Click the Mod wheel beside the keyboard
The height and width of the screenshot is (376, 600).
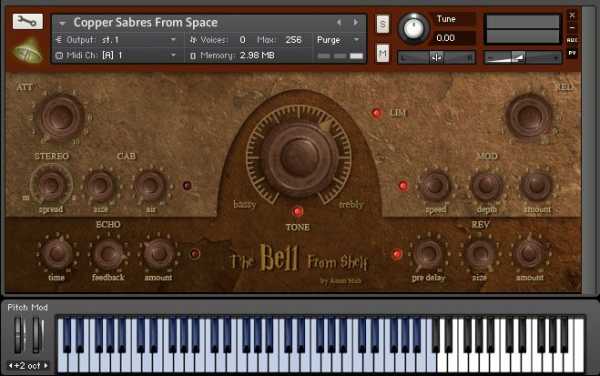(37, 335)
